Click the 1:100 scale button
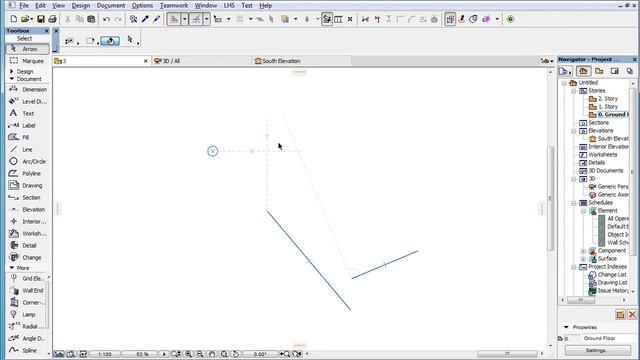 pyautogui.click(x=104, y=354)
